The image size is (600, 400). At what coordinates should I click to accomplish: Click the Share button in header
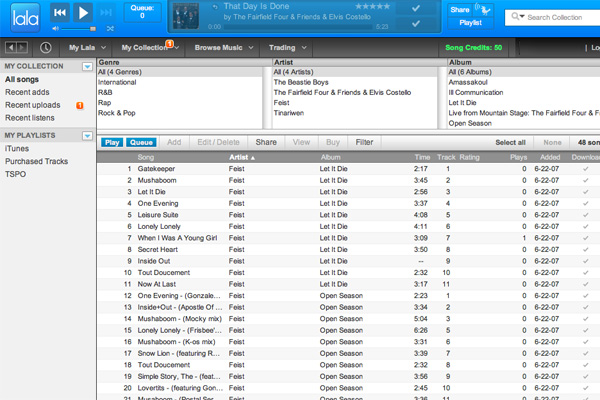[460, 10]
